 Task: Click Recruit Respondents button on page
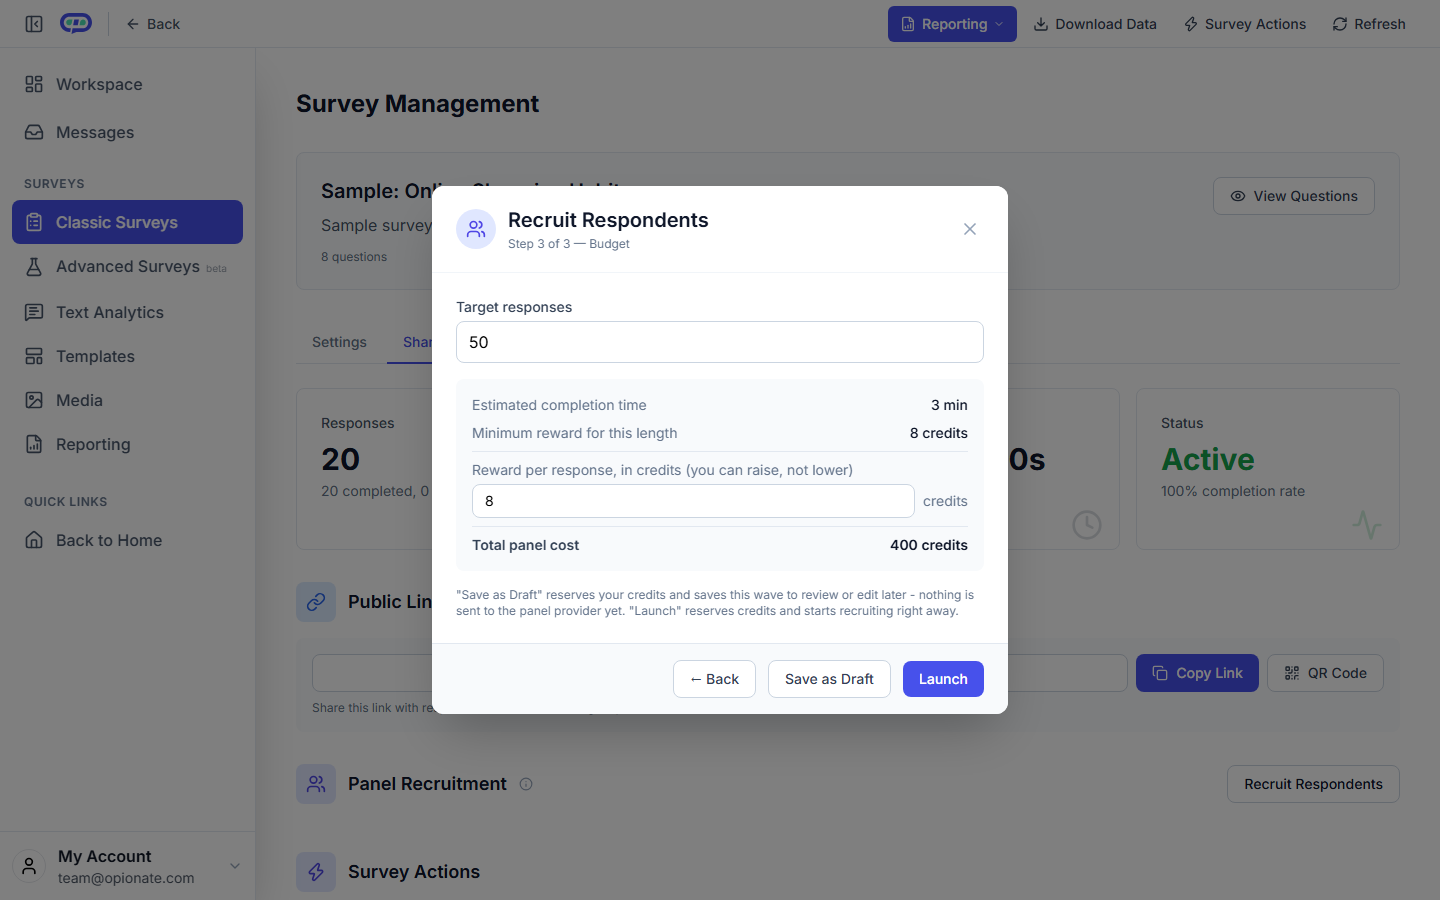coord(1313,784)
